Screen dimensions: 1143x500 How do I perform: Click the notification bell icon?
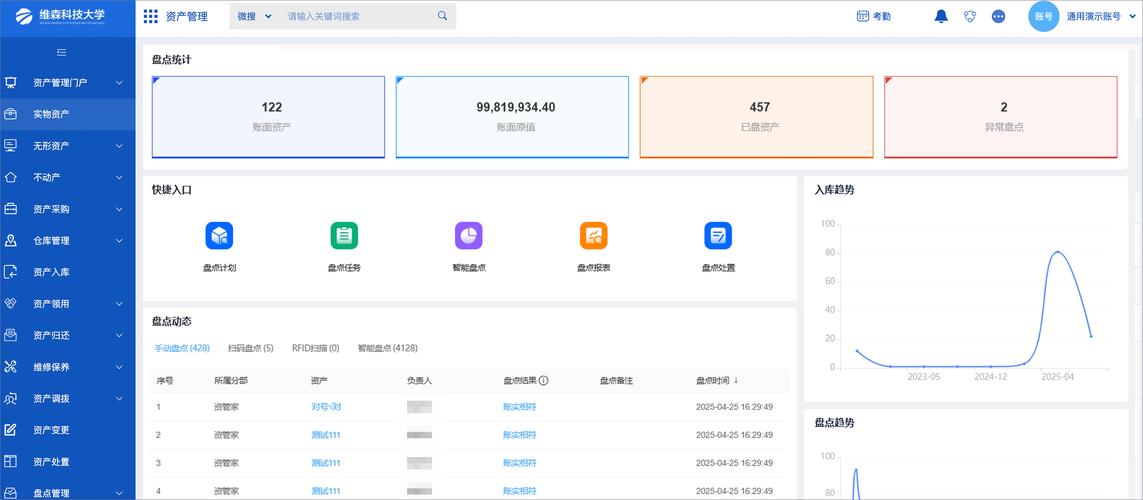click(x=941, y=16)
